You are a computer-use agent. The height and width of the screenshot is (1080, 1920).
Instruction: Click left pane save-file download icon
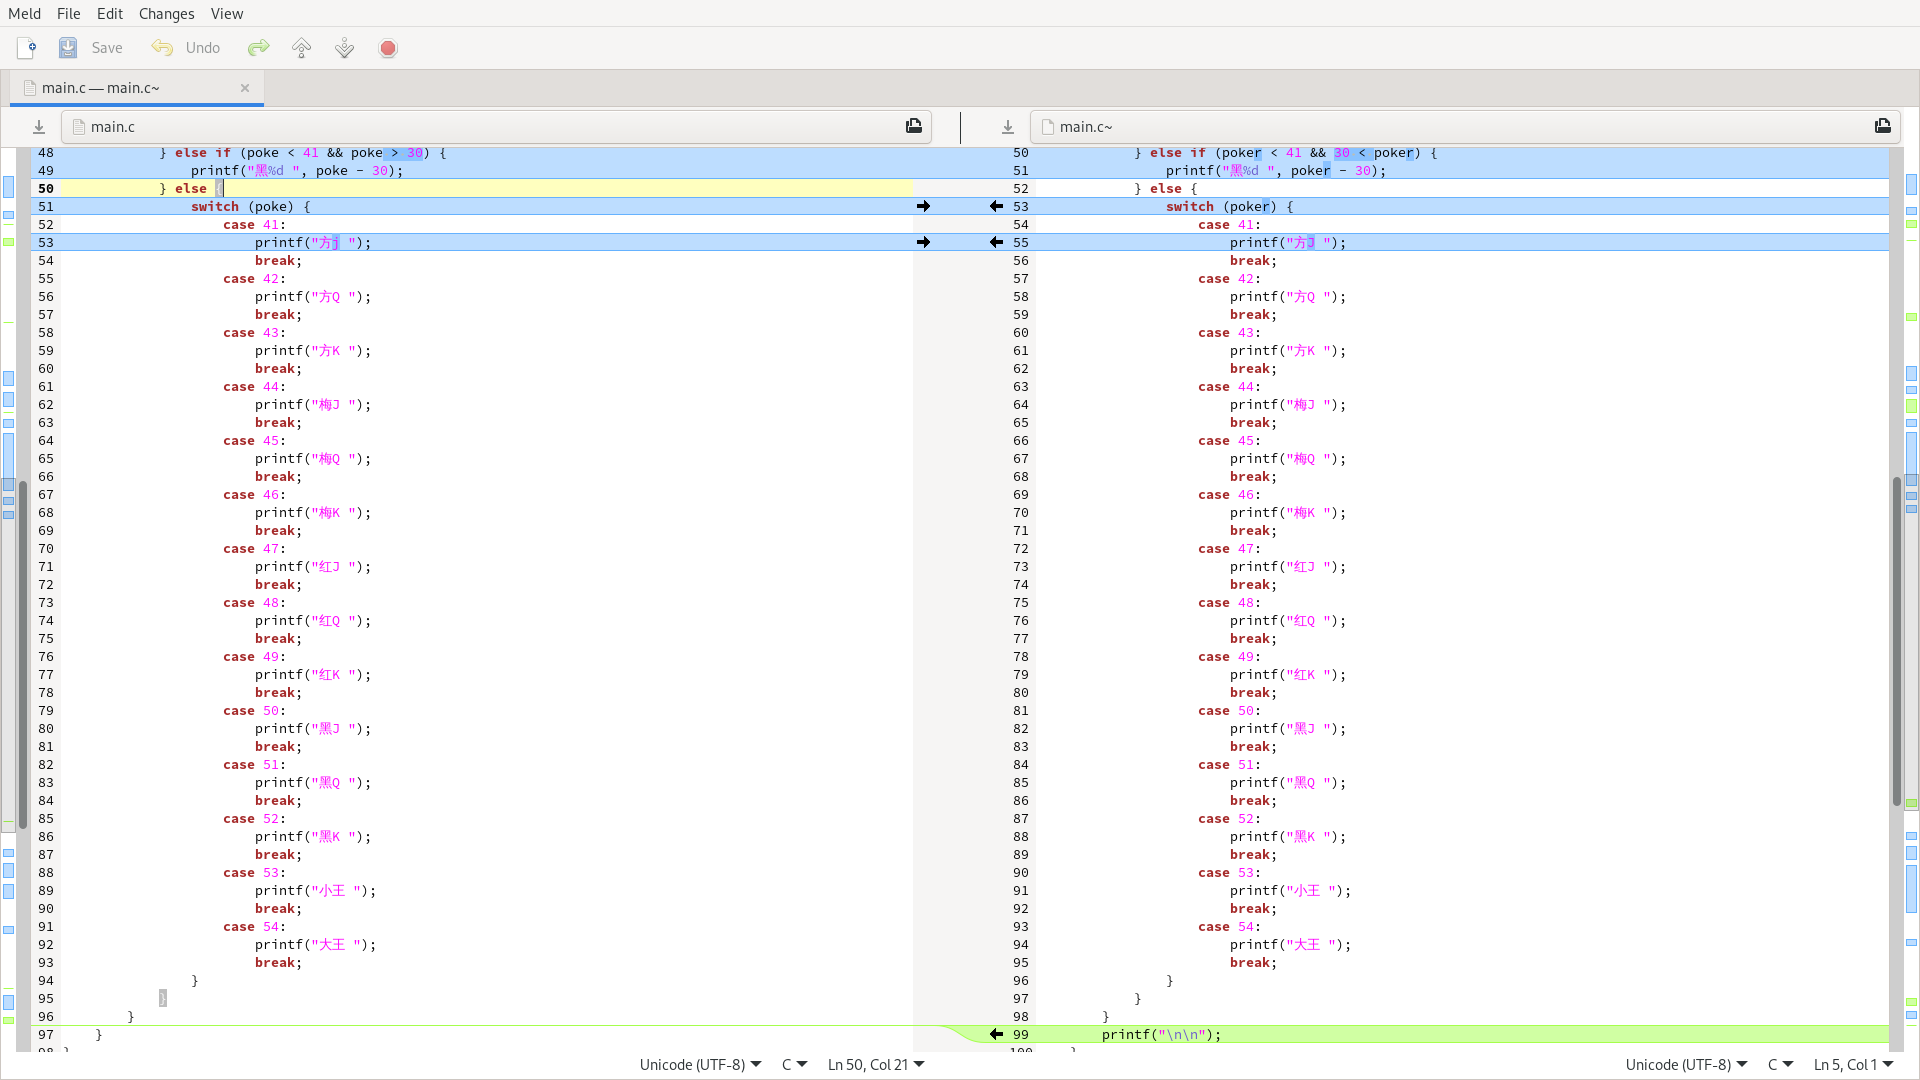point(39,127)
